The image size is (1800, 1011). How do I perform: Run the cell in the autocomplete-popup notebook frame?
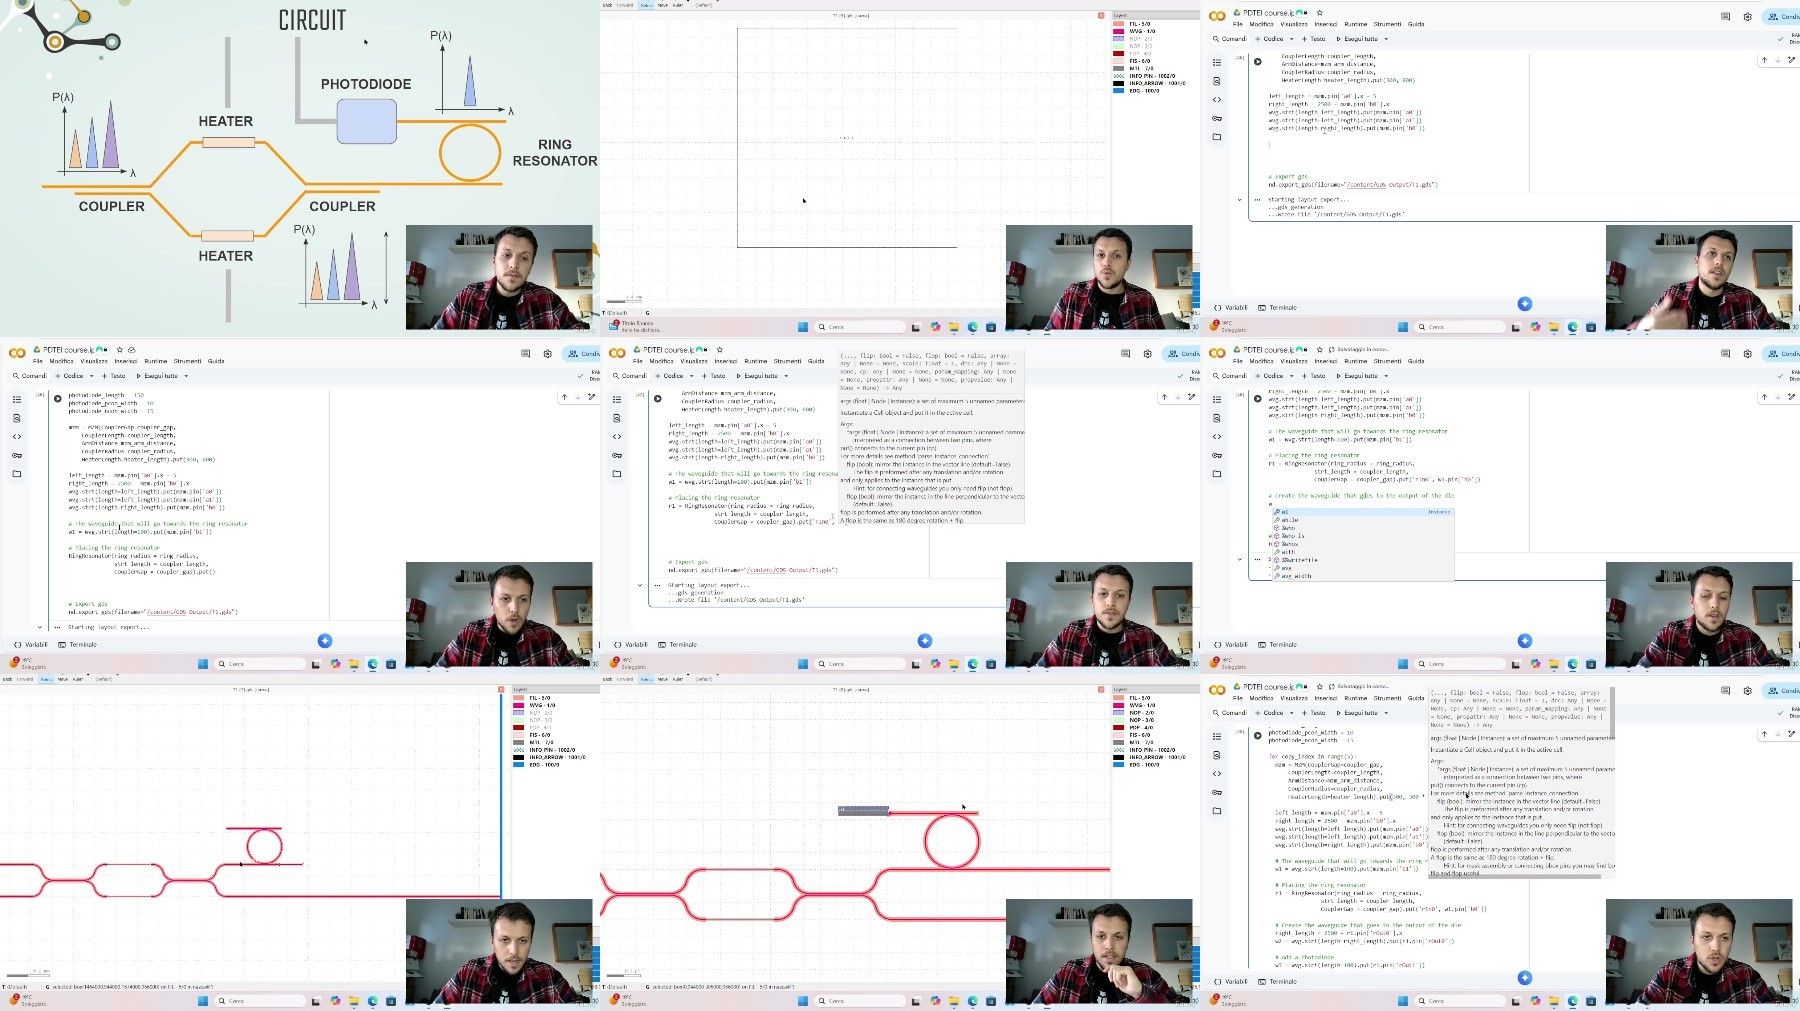coord(1258,398)
